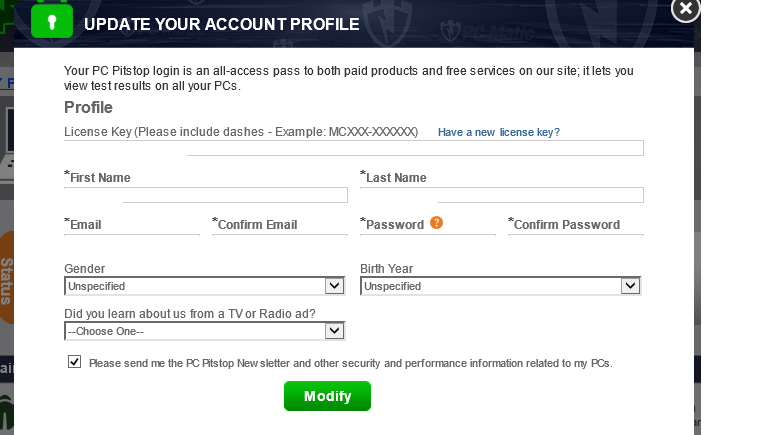Image resolution: width=782 pixels, height=435 pixels.
Task: Click the green Modify button
Action: [327, 396]
